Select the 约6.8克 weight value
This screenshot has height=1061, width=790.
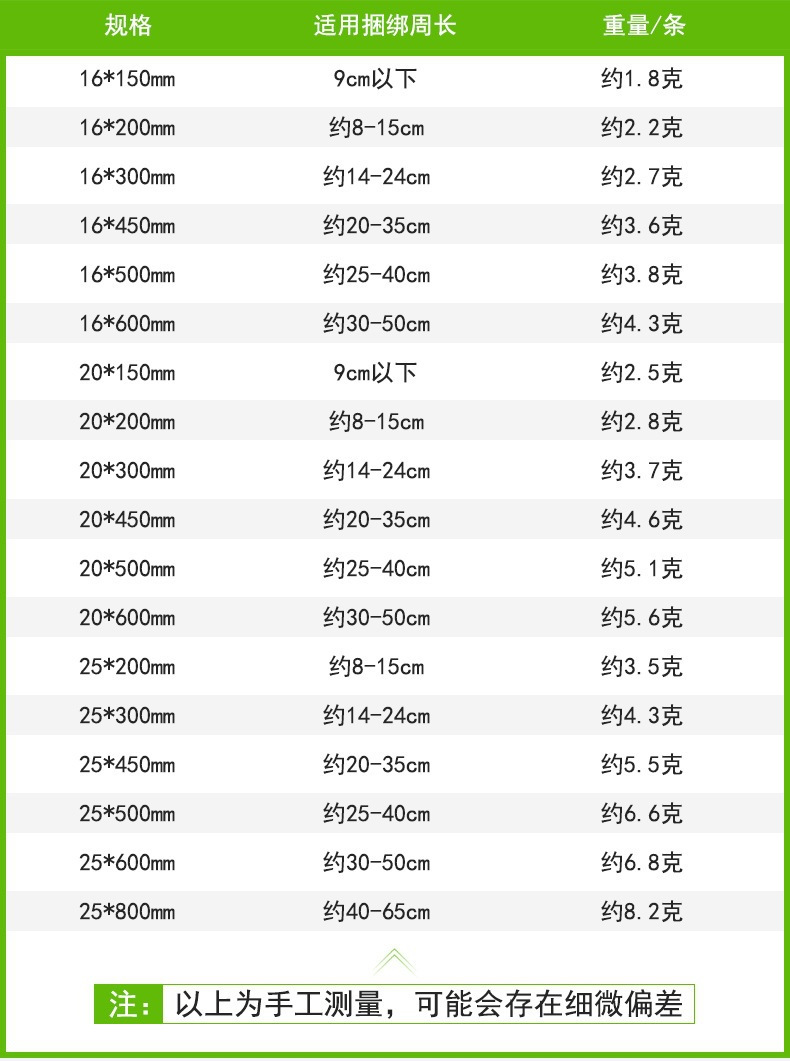coord(641,863)
